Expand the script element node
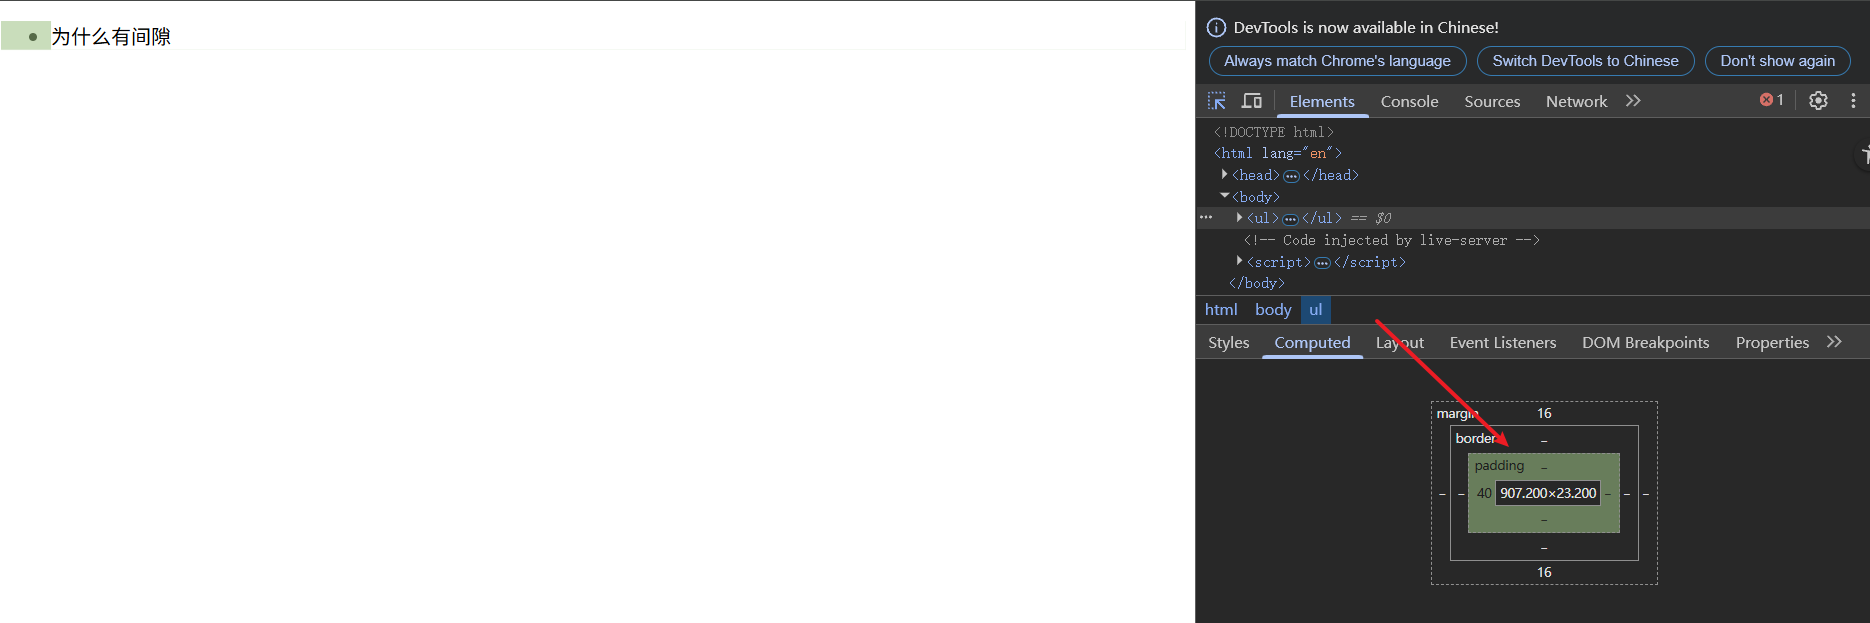 pyautogui.click(x=1239, y=261)
